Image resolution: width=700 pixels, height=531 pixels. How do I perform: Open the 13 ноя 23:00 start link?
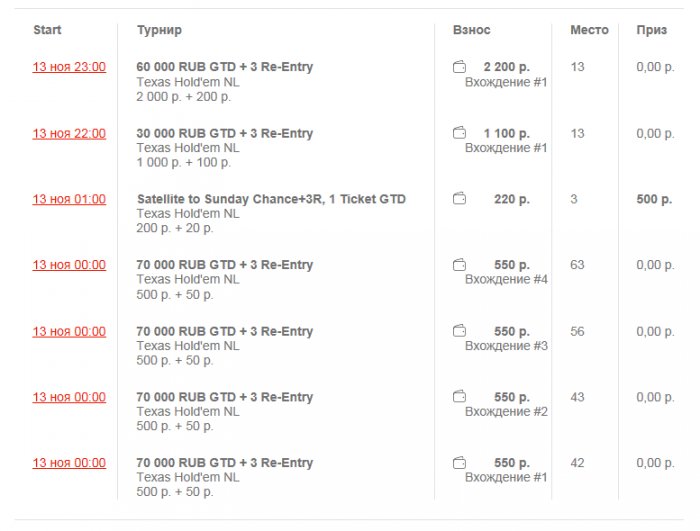point(69,67)
